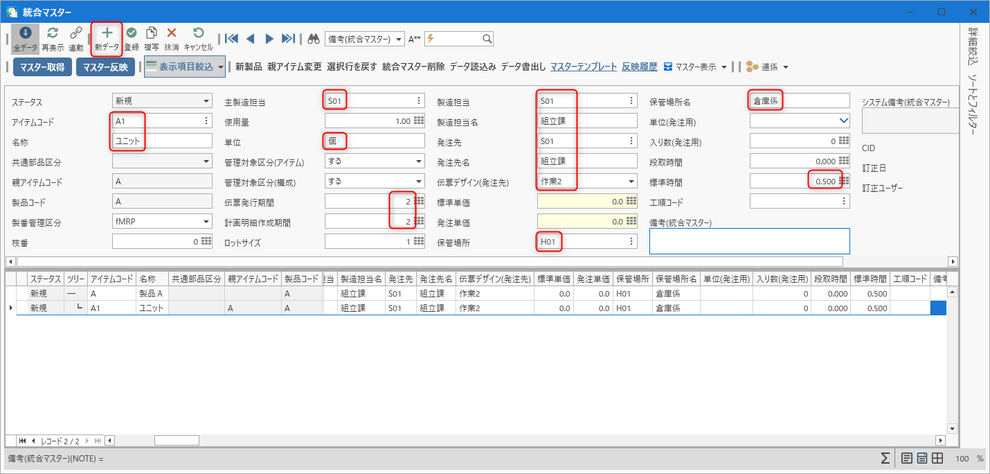Open the ステータス dropdown showing 新規
The height and width of the screenshot is (474, 990).
coord(162,100)
